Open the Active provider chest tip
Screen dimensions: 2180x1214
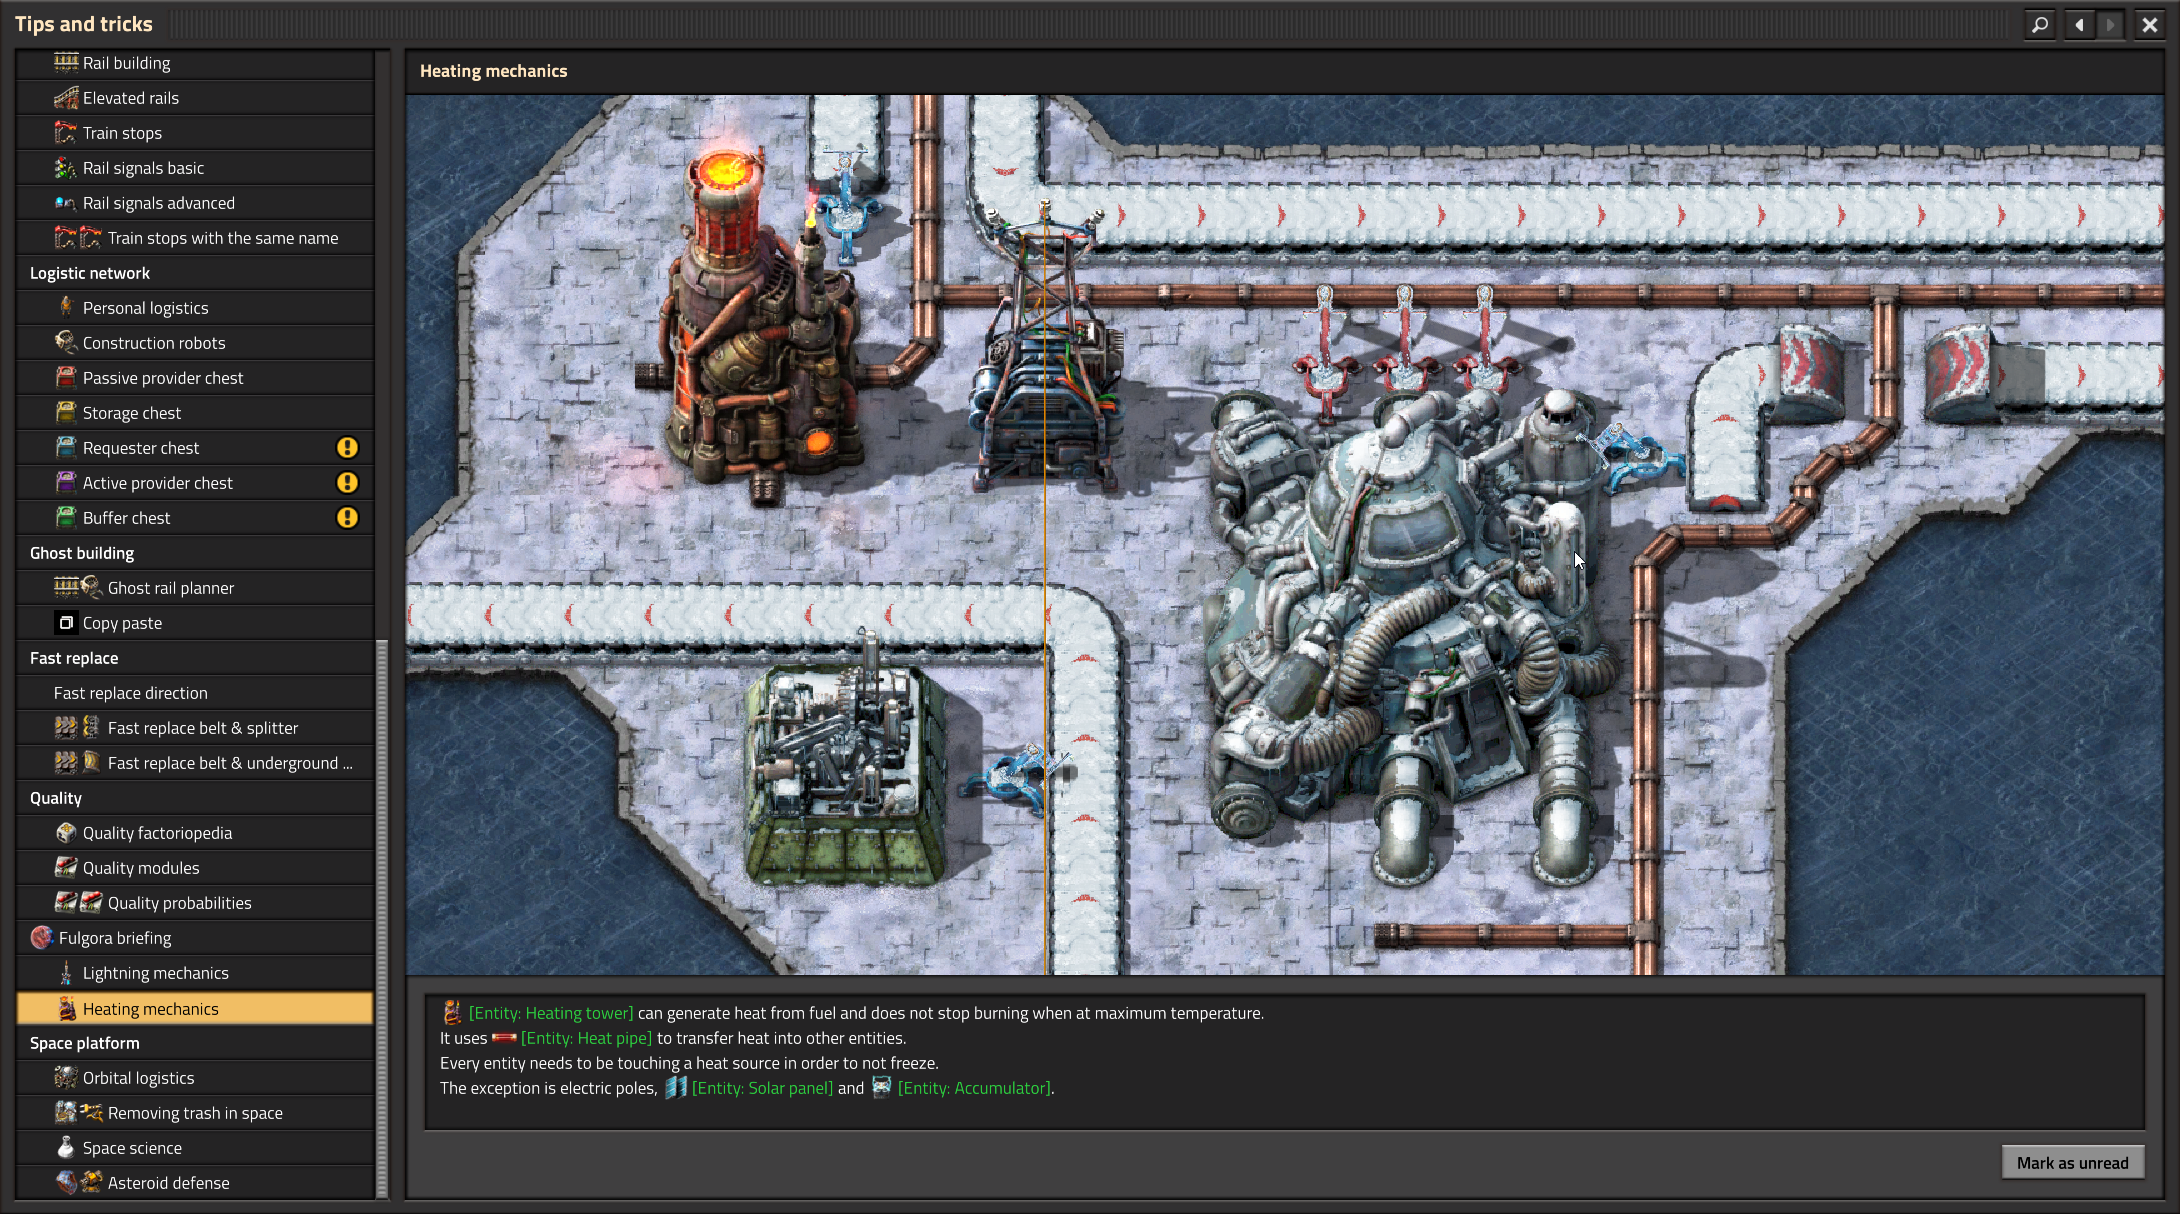[195, 483]
